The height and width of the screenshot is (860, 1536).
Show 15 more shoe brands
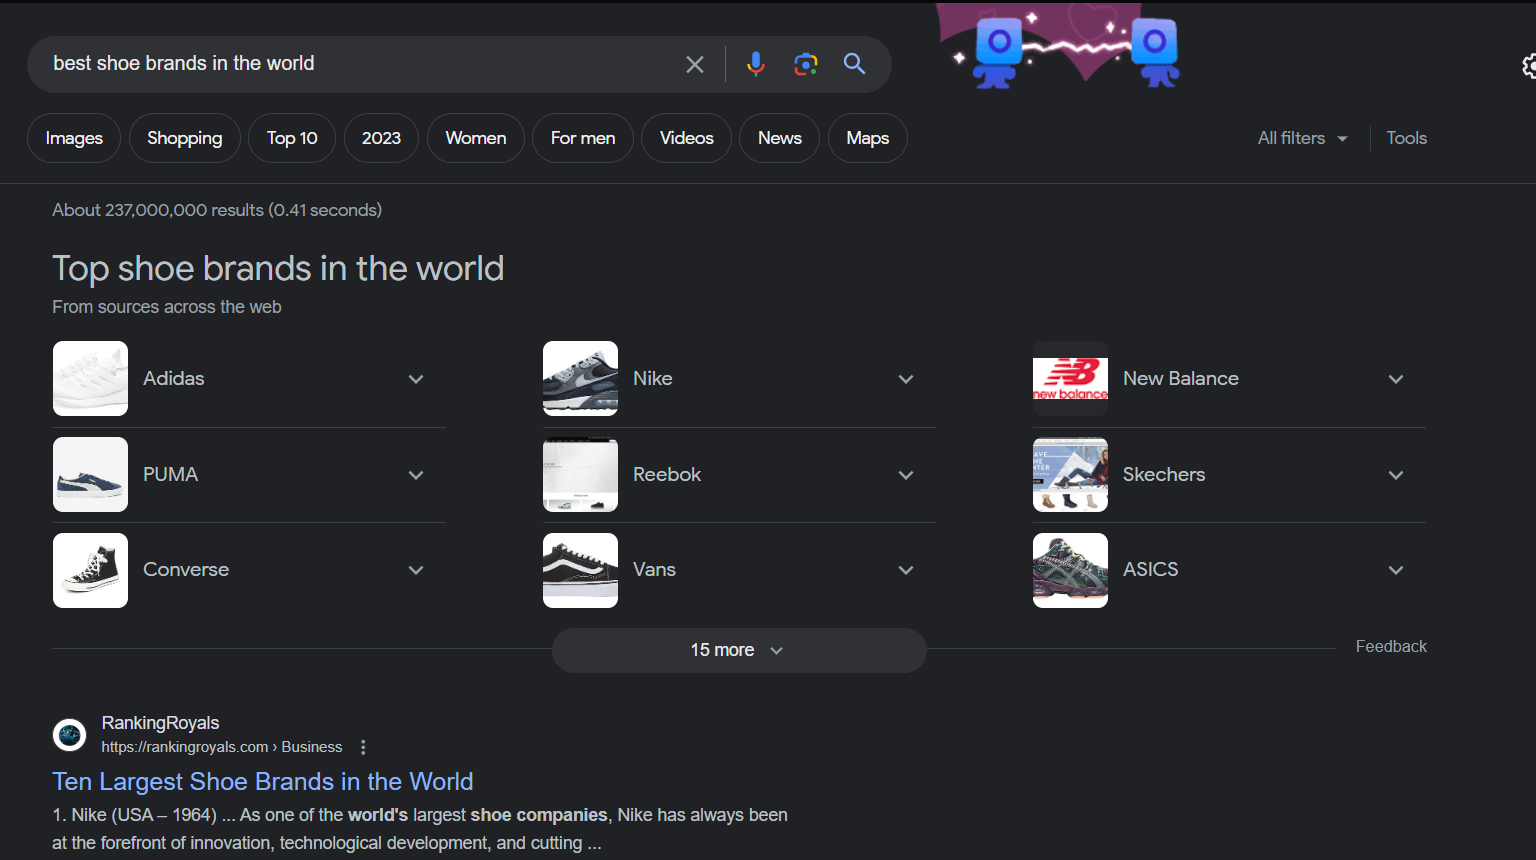point(739,650)
